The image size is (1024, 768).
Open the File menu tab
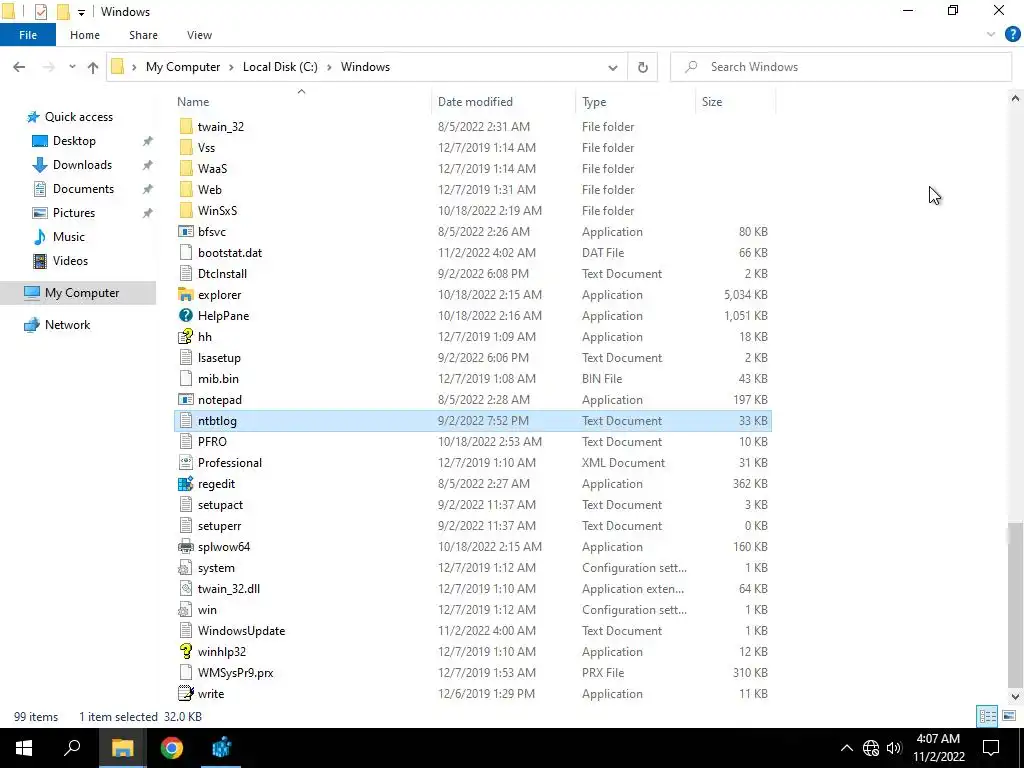click(27, 35)
